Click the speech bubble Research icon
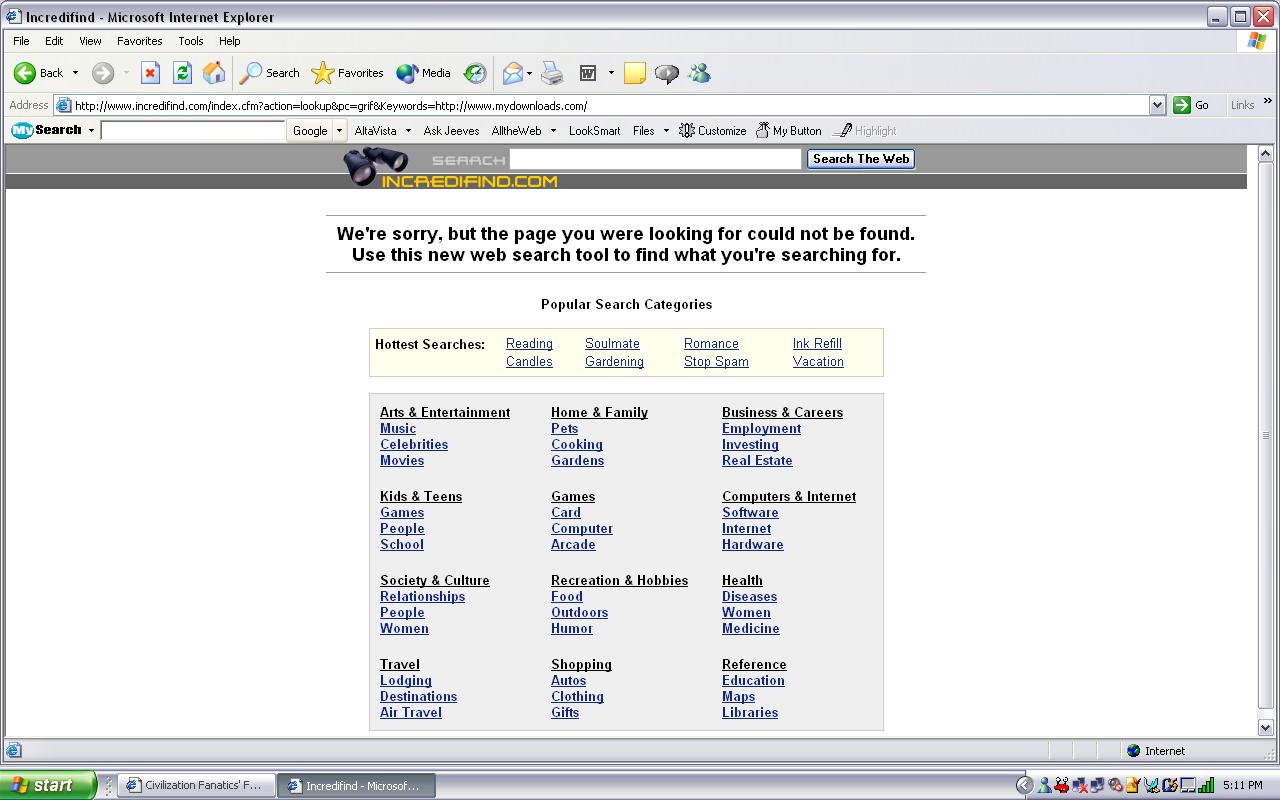Viewport: 1280px width, 800px height. (666, 73)
